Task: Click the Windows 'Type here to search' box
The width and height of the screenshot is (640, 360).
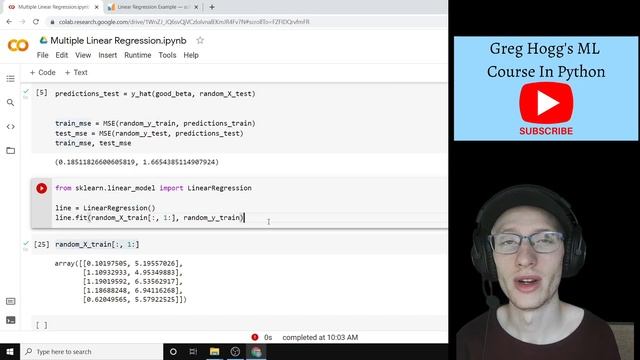Action: tap(92, 351)
